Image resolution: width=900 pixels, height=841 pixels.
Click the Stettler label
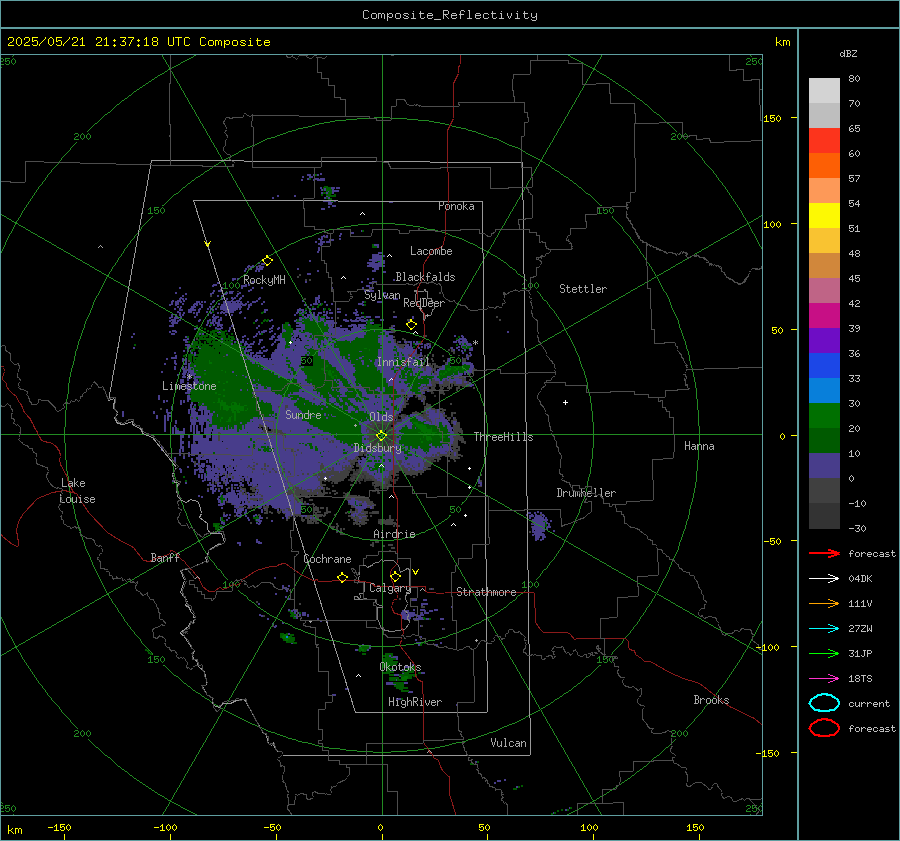click(x=583, y=289)
